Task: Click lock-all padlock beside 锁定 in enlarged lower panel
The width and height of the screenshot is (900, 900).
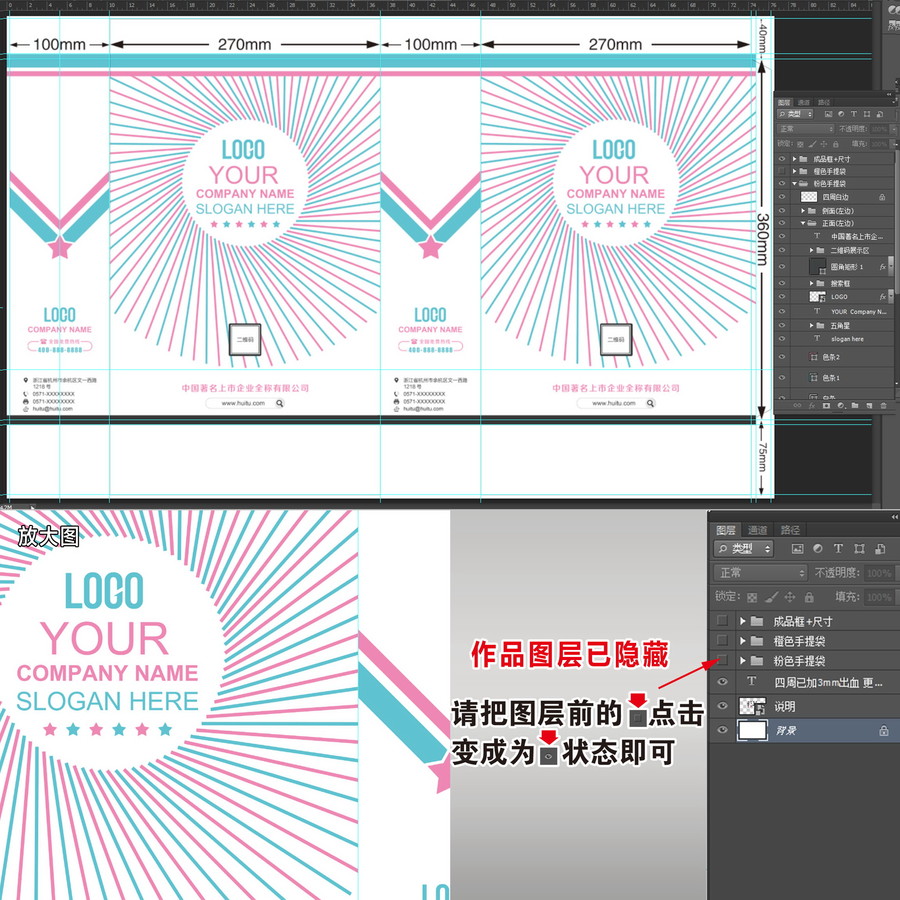Action: point(809,598)
